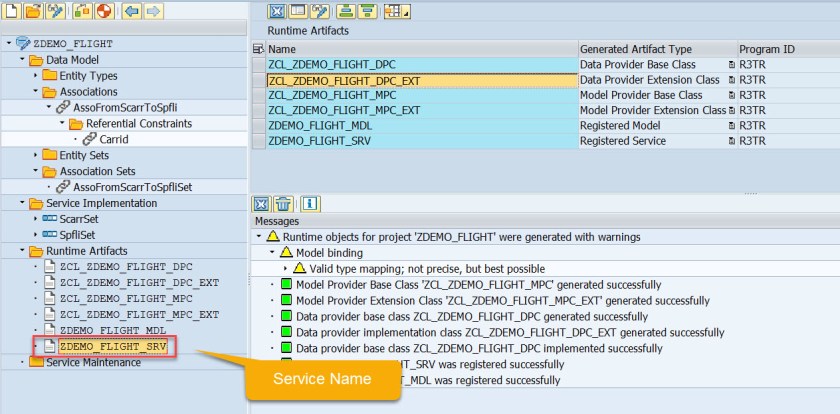Close the Messages panel with X icon
Viewport: 840px width, 414px height.
[x=261, y=203]
